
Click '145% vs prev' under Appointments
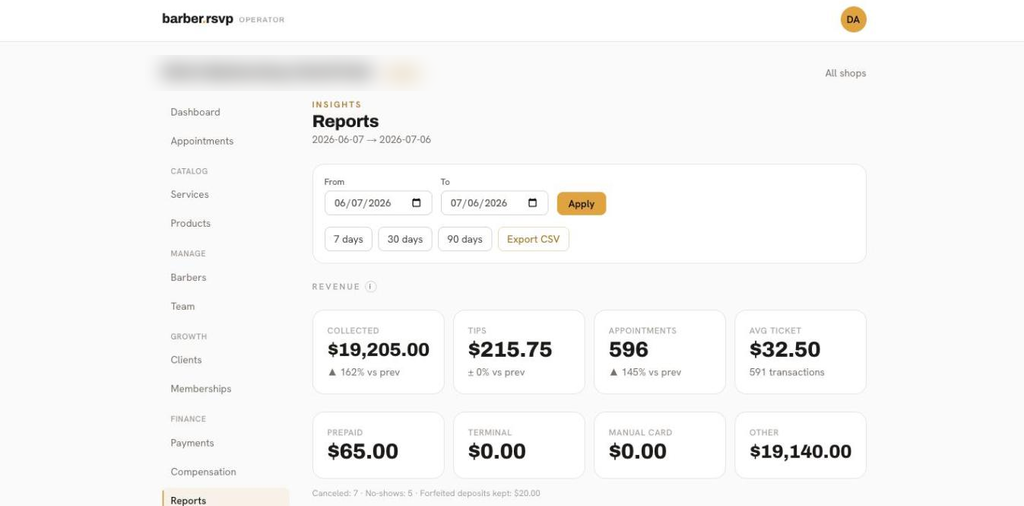coord(645,372)
